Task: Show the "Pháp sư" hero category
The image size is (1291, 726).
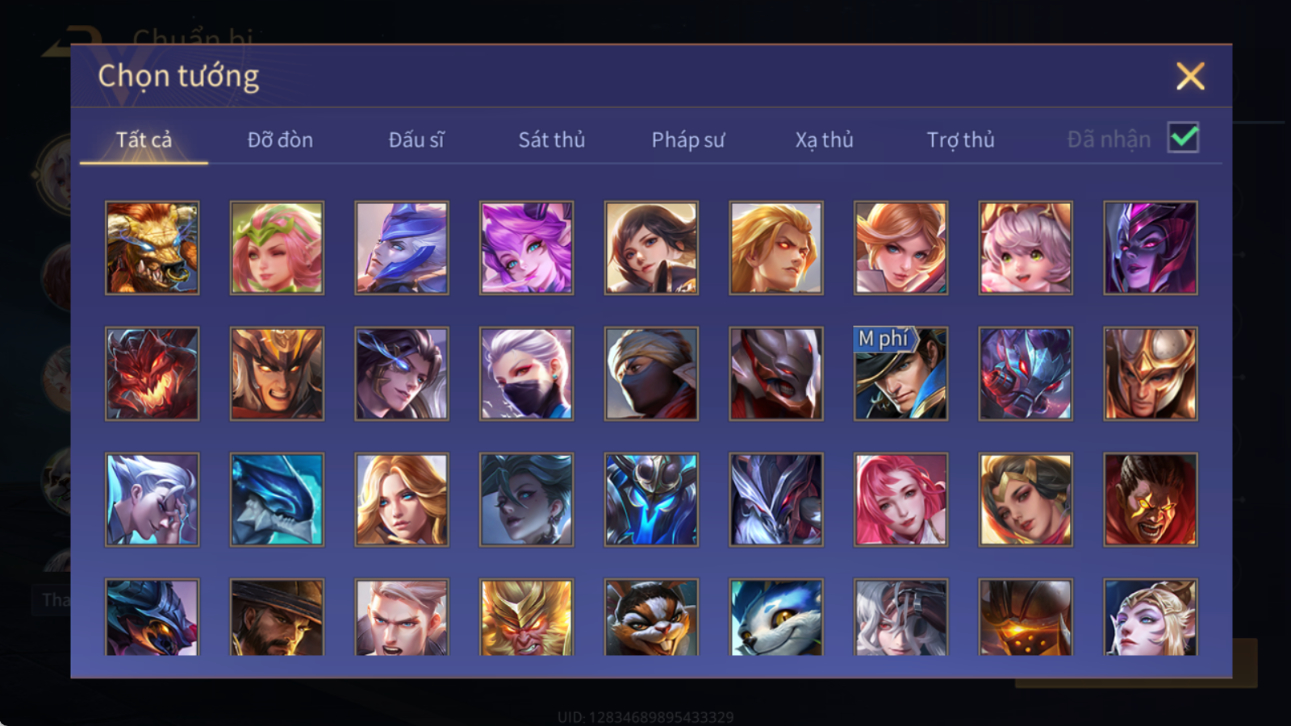Action: click(688, 140)
